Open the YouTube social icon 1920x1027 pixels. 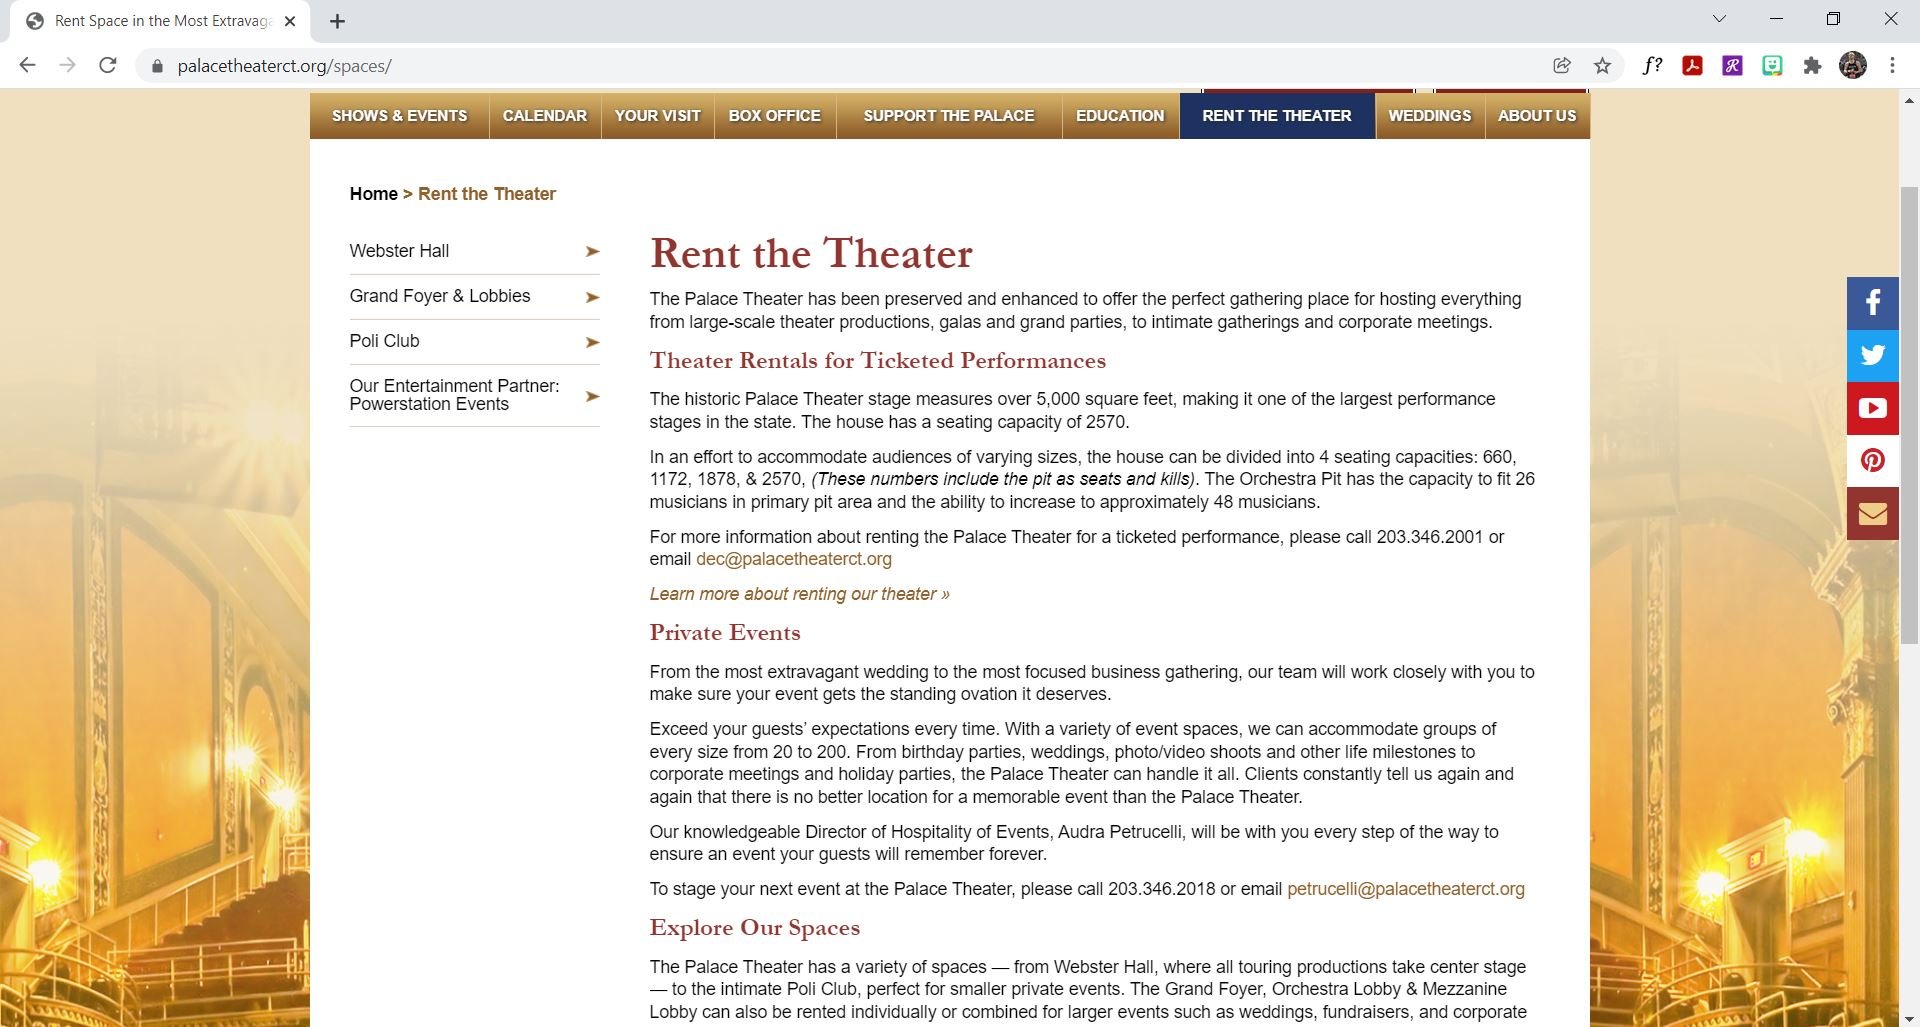click(1872, 408)
